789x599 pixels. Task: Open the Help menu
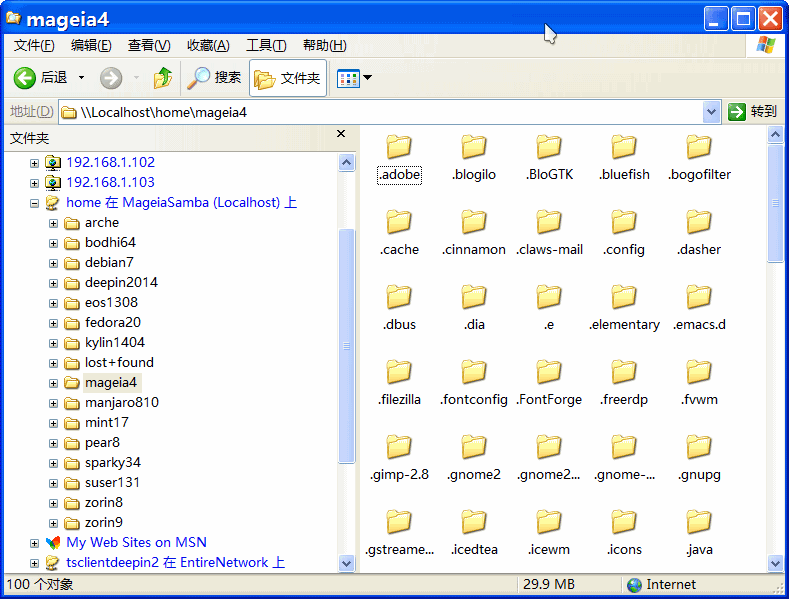pyautogui.click(x=325, y=45)
